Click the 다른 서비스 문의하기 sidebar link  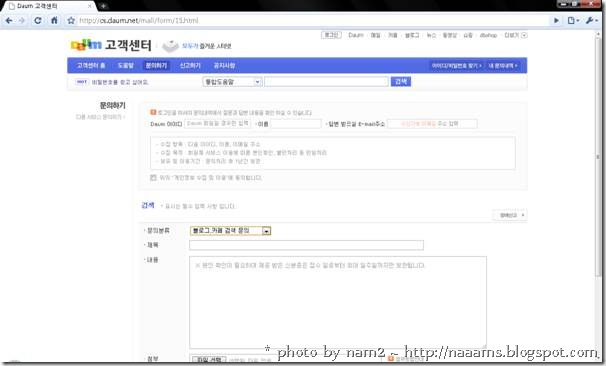[100, 117]
